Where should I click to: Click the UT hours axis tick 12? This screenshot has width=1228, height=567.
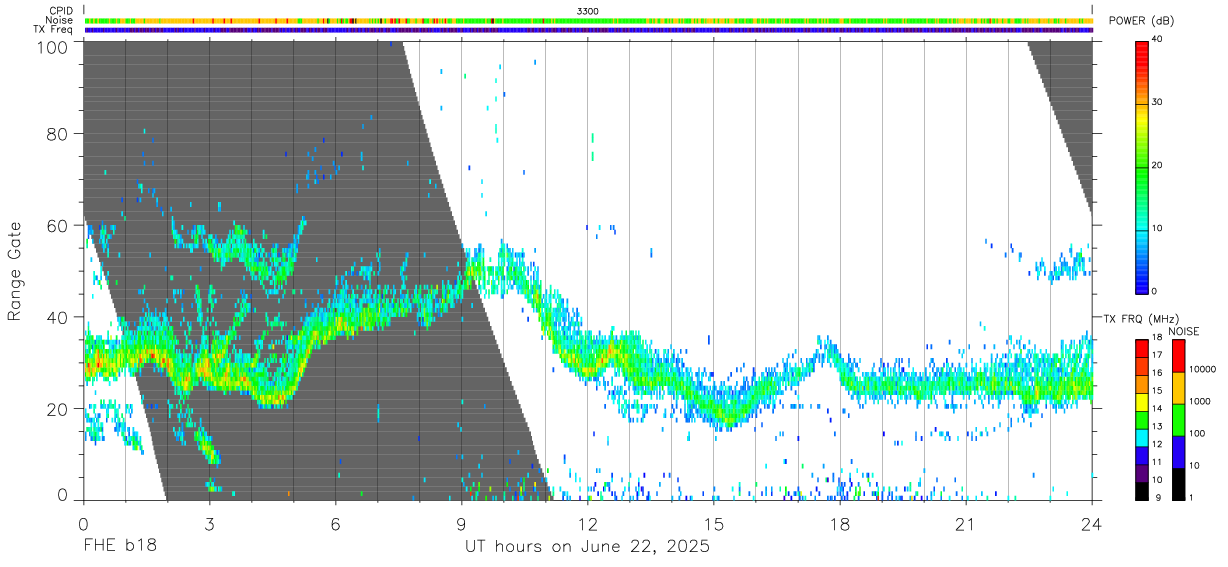pos(588,524)
